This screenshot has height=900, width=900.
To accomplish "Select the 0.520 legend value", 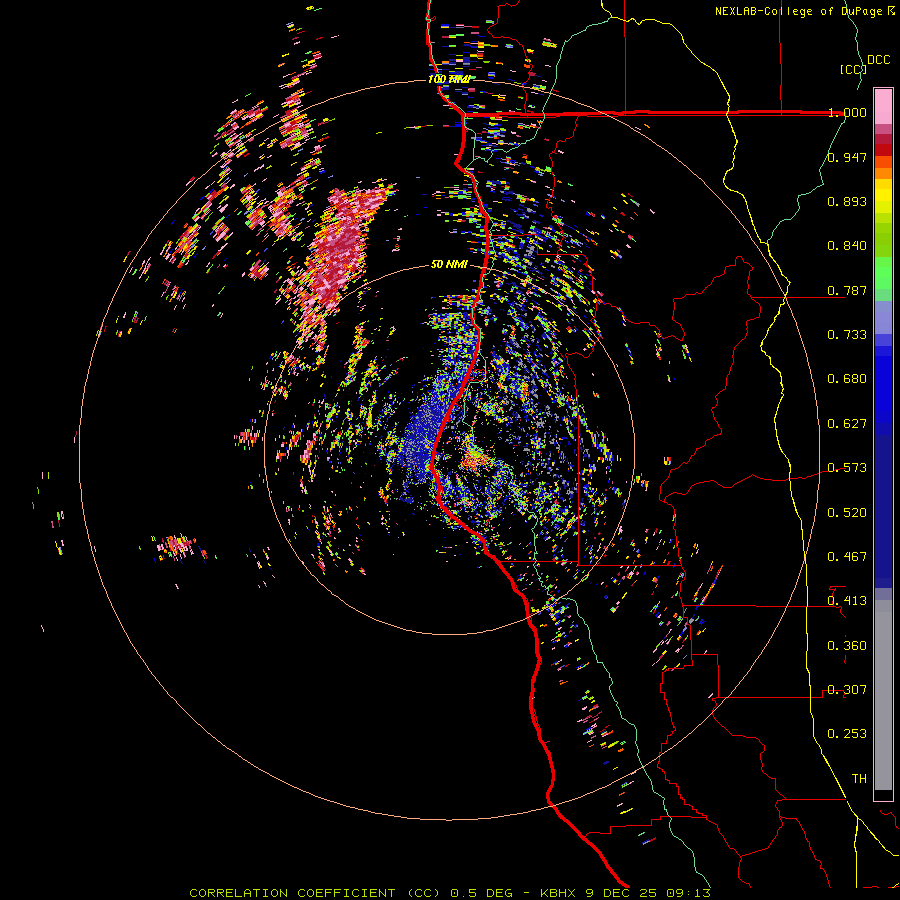I will (847, 513).
